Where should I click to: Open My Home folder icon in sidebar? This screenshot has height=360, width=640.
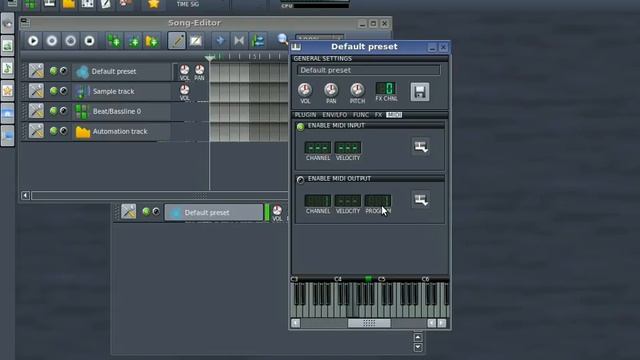7,113
